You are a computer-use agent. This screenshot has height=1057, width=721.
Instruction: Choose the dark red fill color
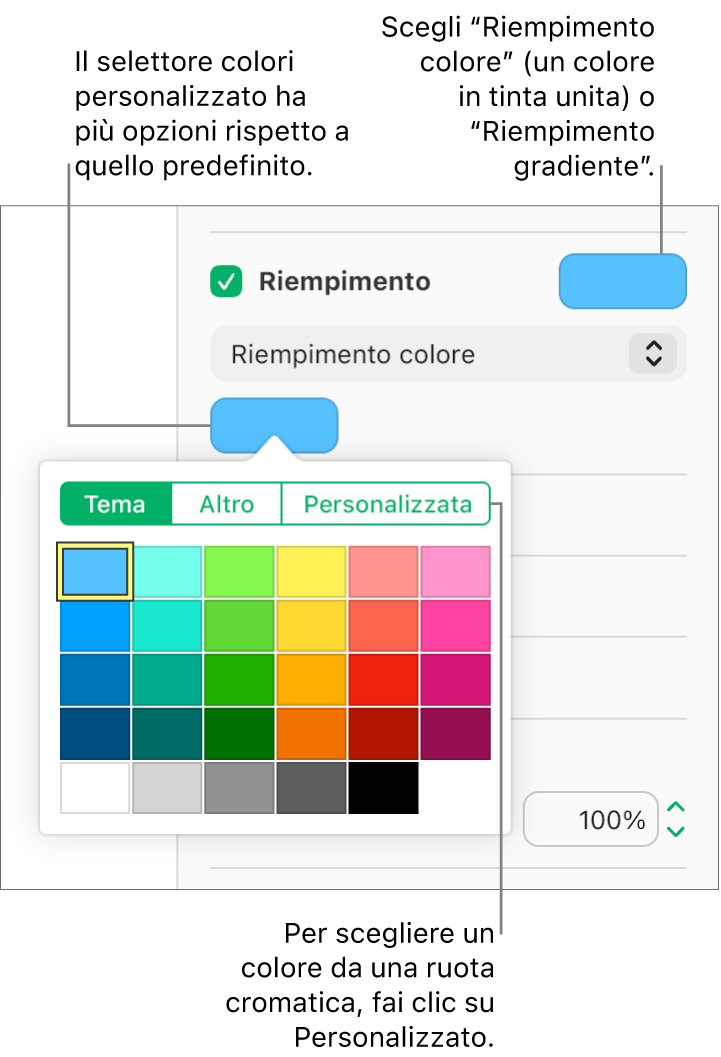coord(383,733)
